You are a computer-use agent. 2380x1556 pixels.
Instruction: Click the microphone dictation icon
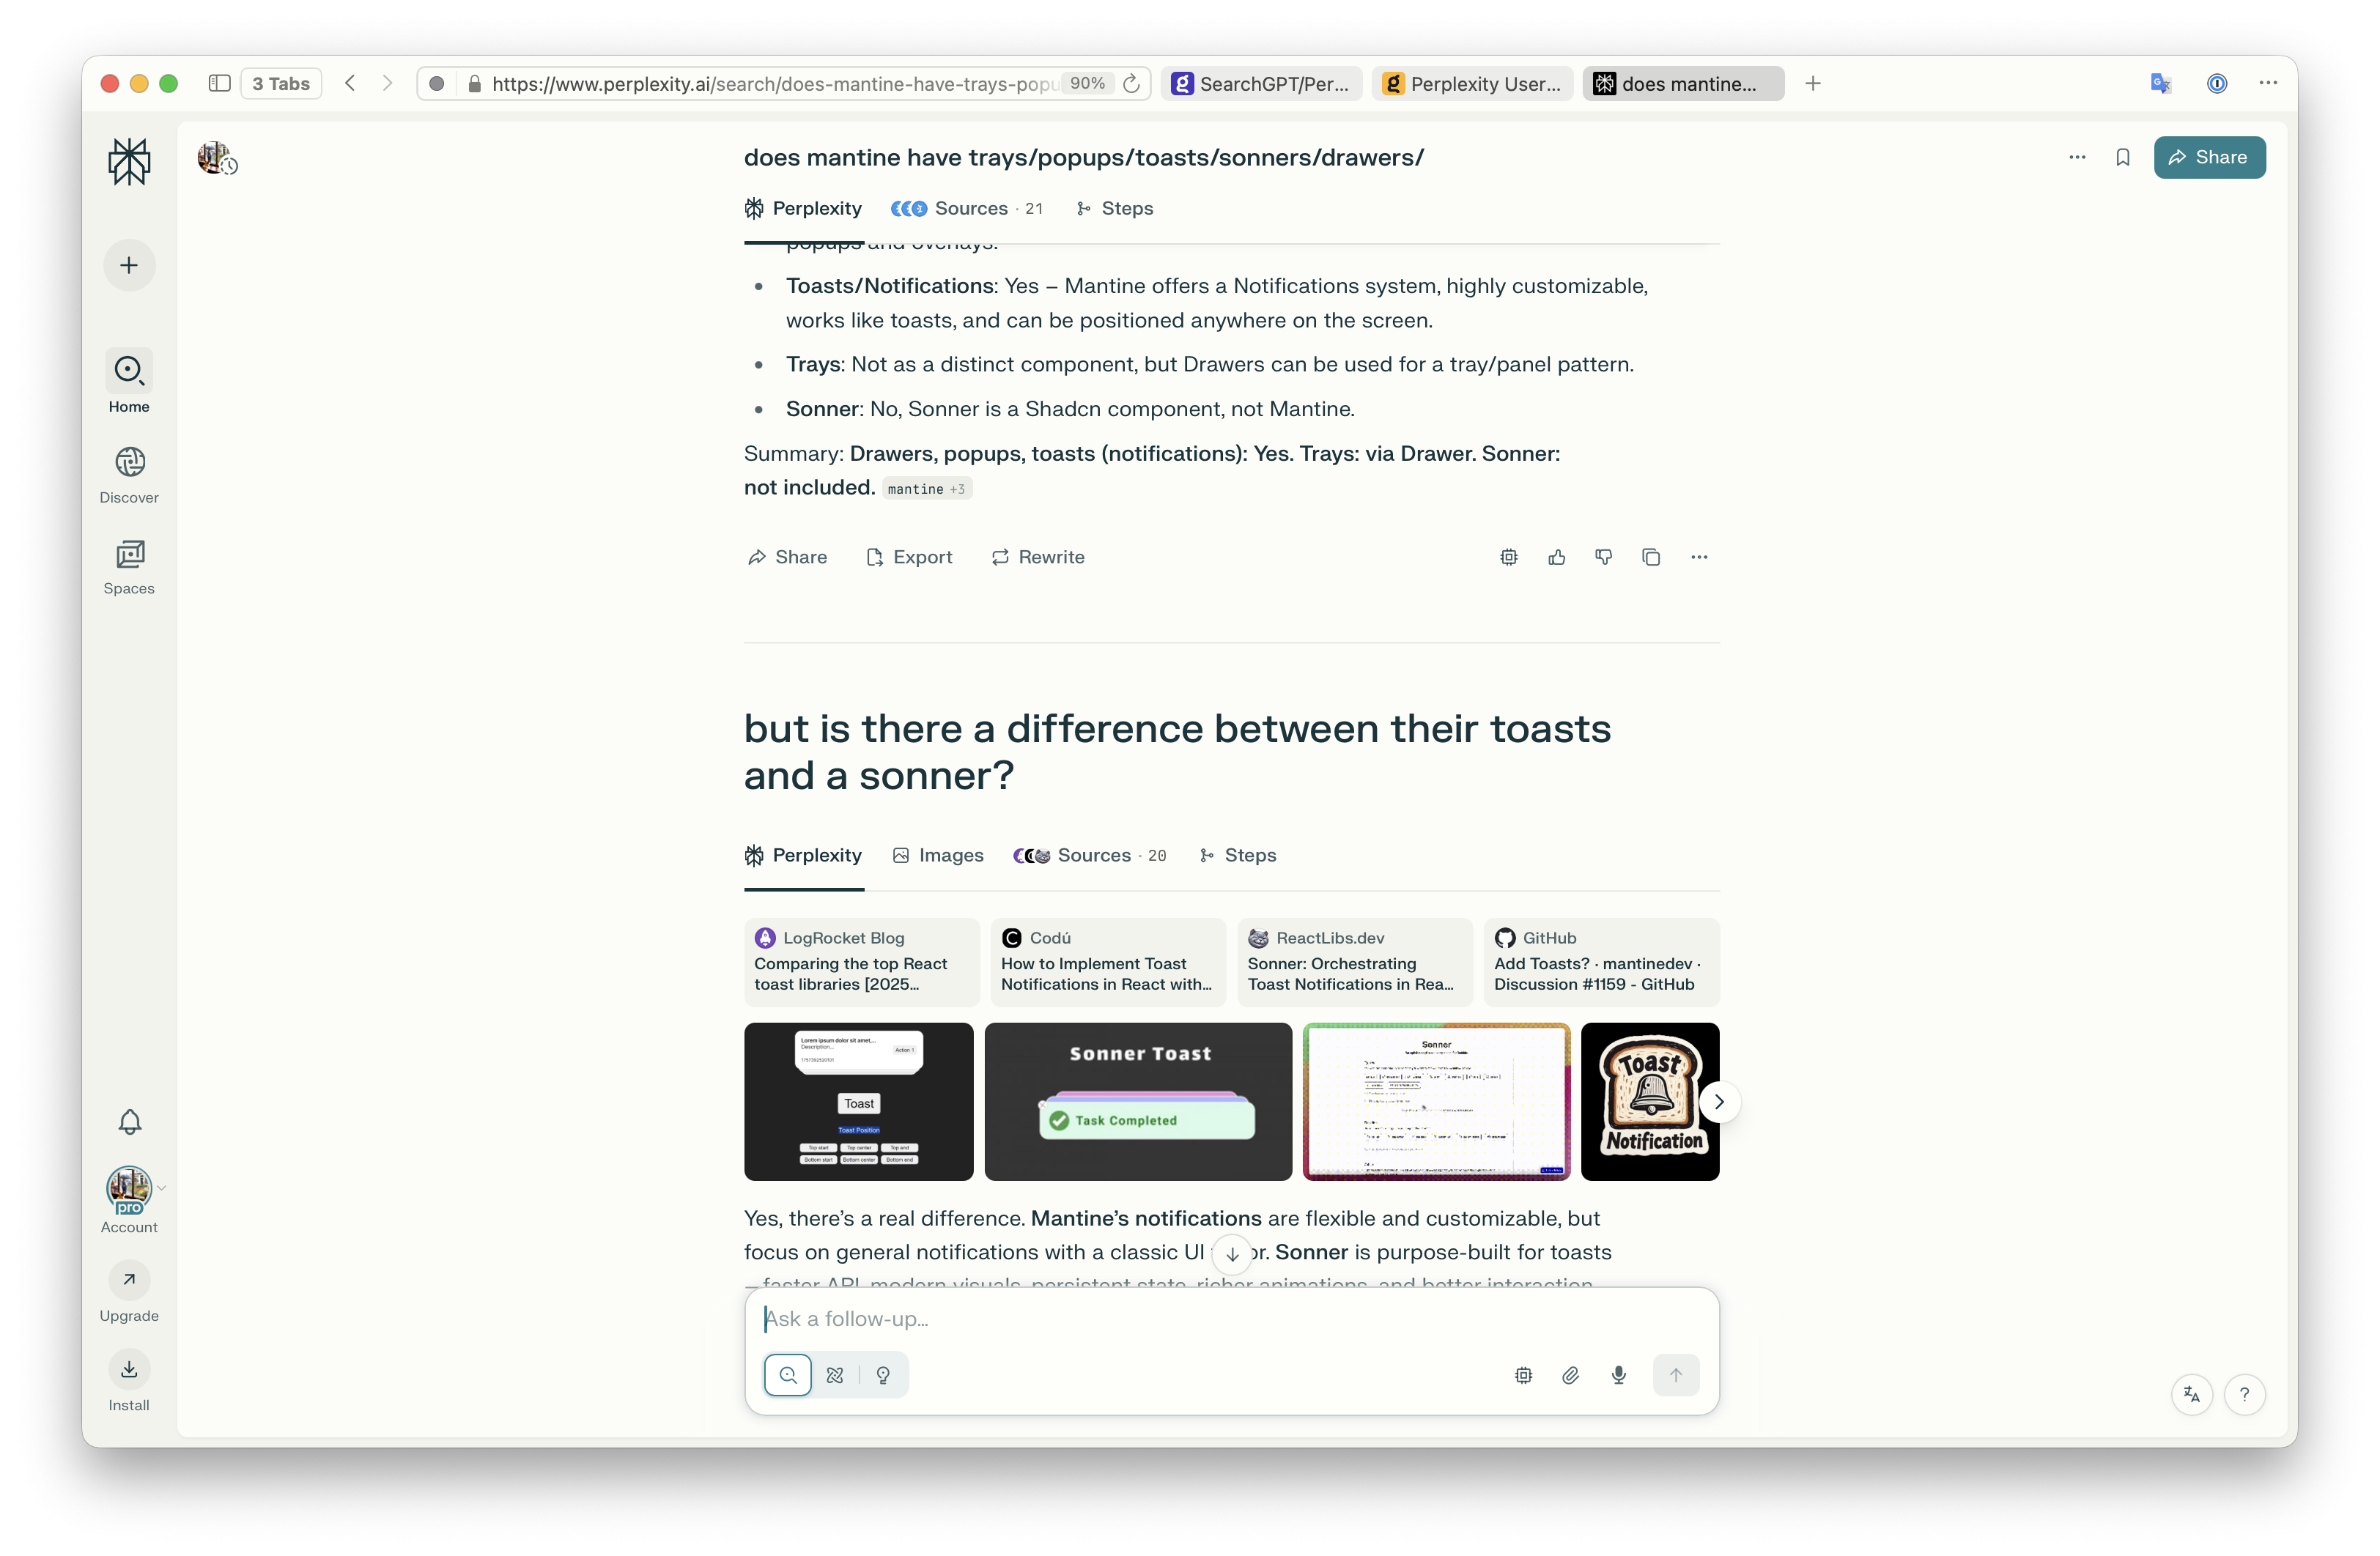point(1618,1375)
